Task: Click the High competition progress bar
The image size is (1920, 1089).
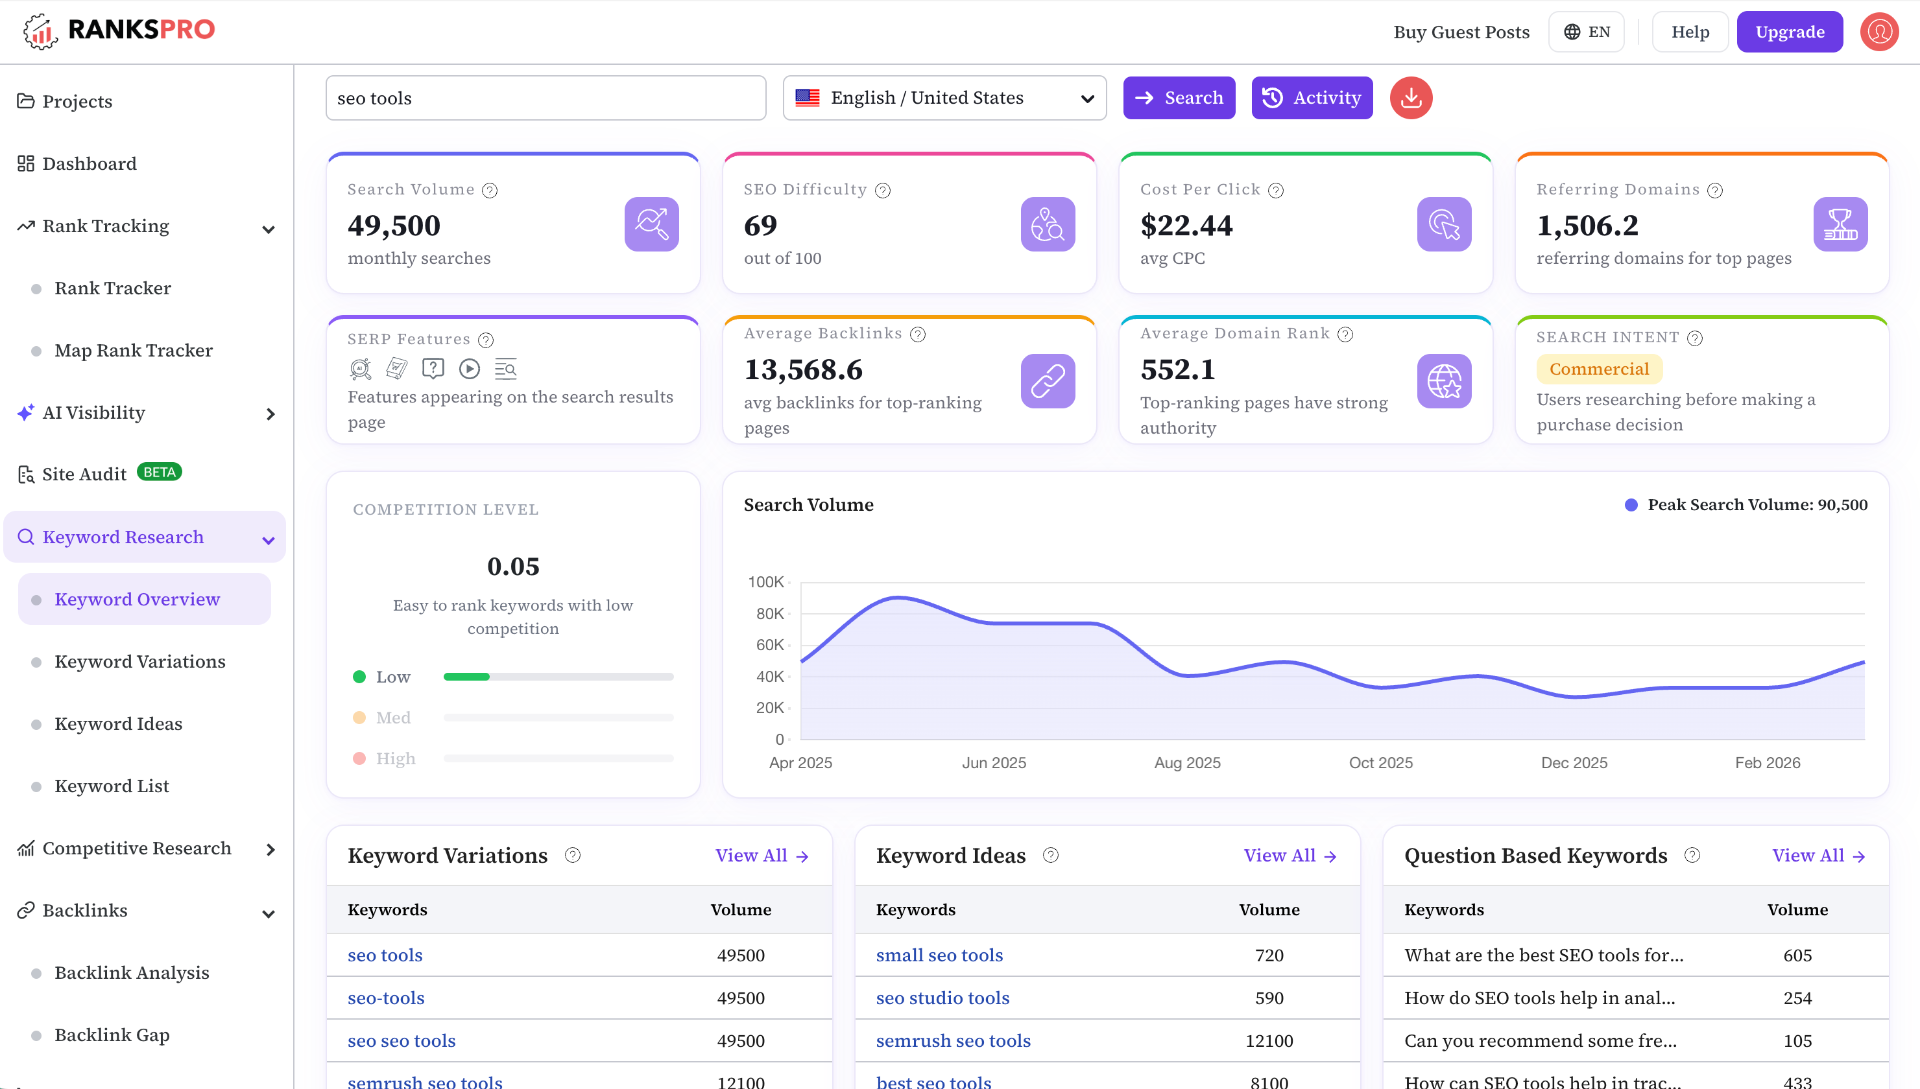Action: tap(558, 759)
